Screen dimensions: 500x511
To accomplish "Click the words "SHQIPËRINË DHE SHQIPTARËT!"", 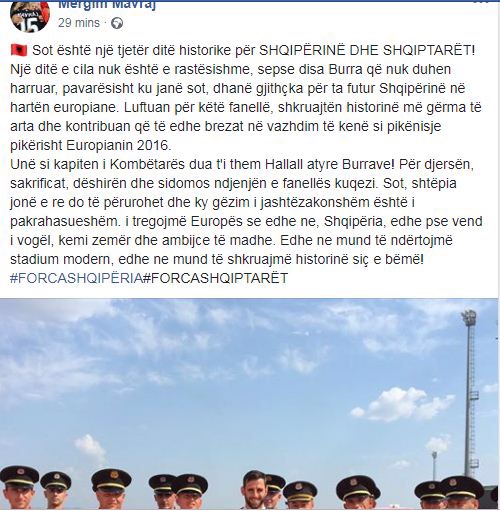I will point(367,50).
